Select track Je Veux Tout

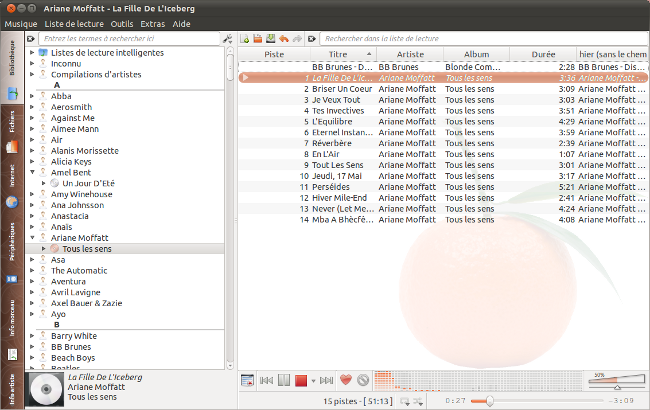point(442,100)
